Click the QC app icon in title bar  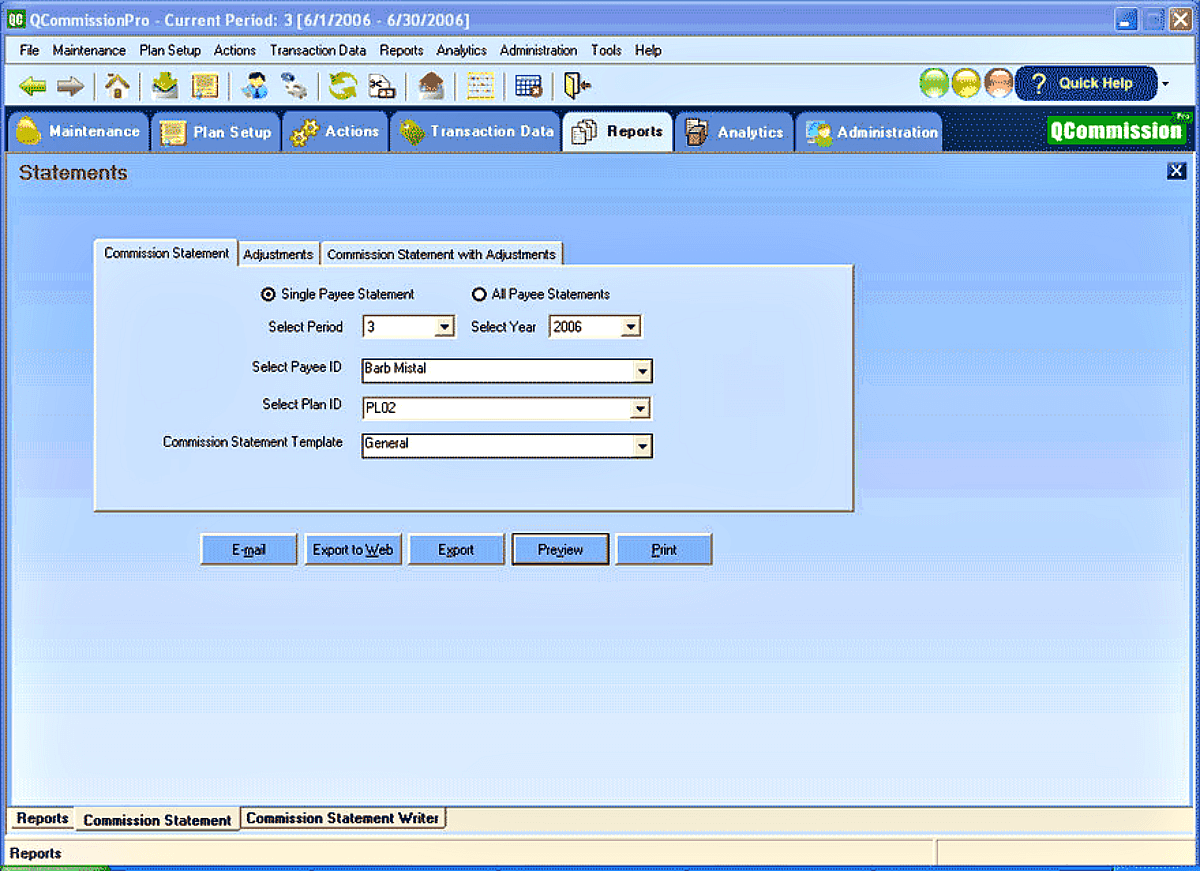coord(15,20)
